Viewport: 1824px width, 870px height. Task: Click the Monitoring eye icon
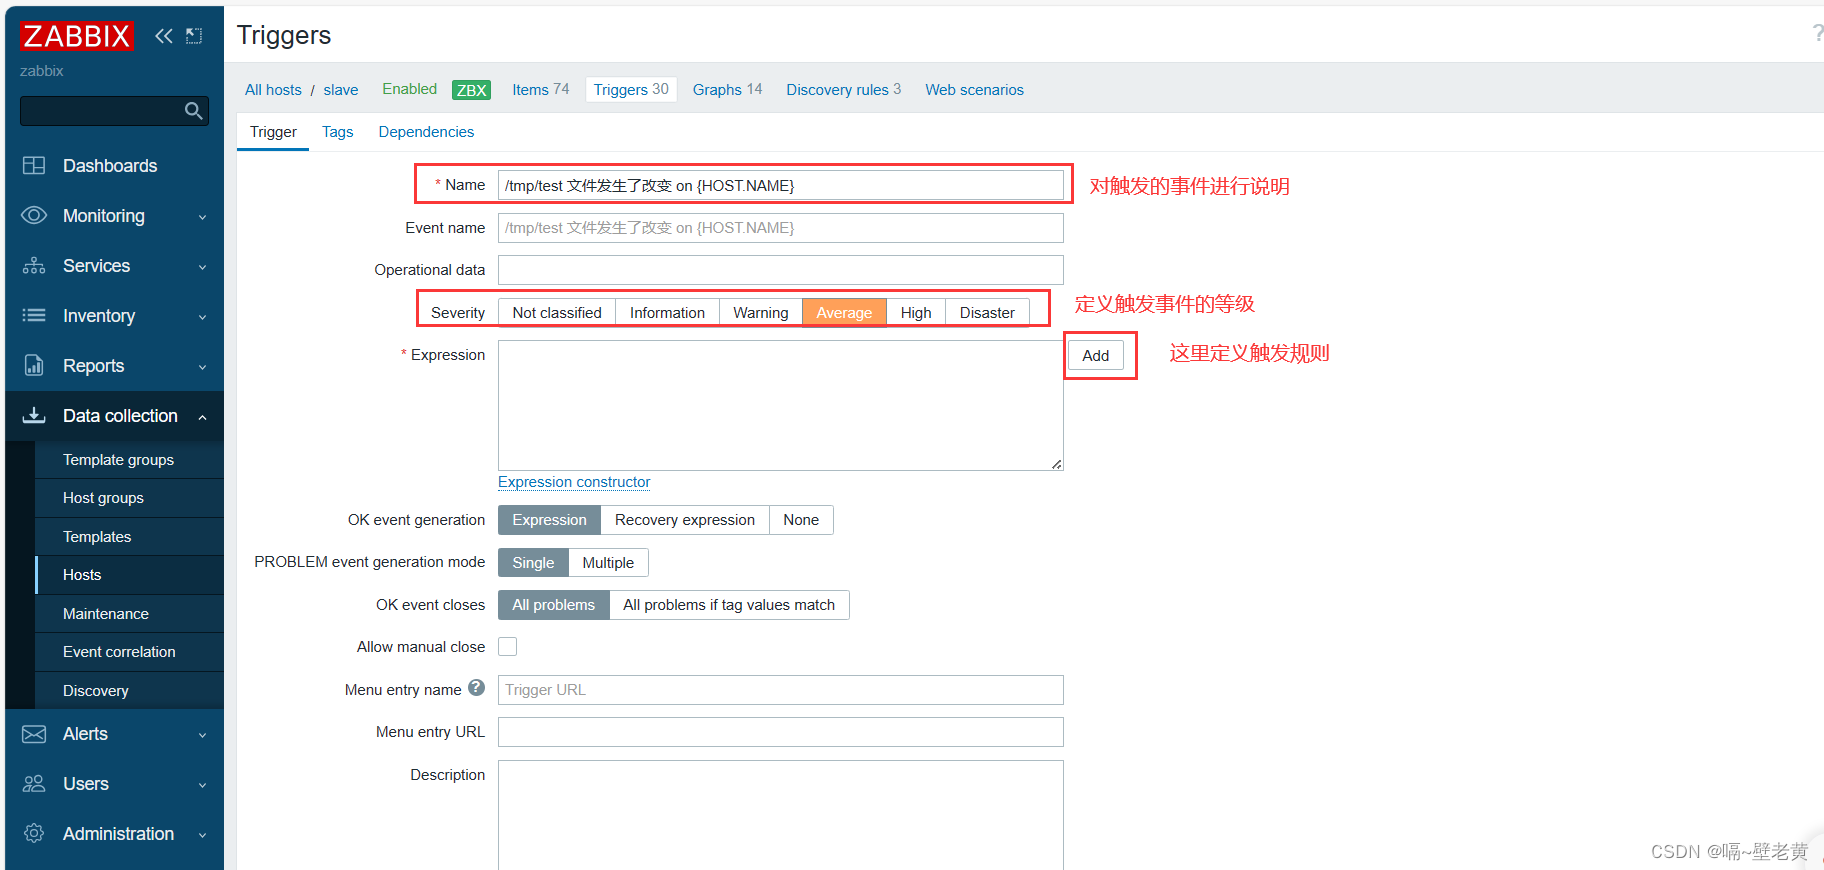(34, 216)
